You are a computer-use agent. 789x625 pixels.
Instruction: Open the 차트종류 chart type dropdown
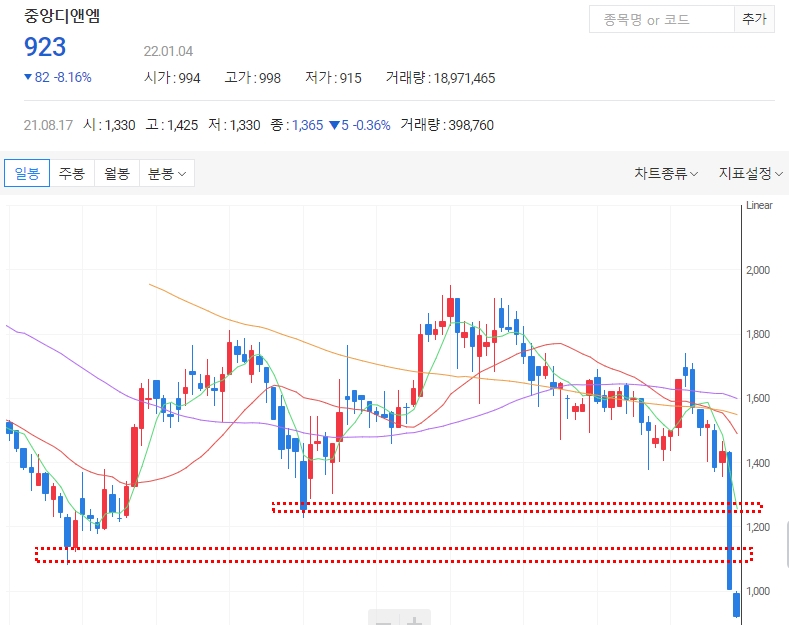tap(666, 174)
